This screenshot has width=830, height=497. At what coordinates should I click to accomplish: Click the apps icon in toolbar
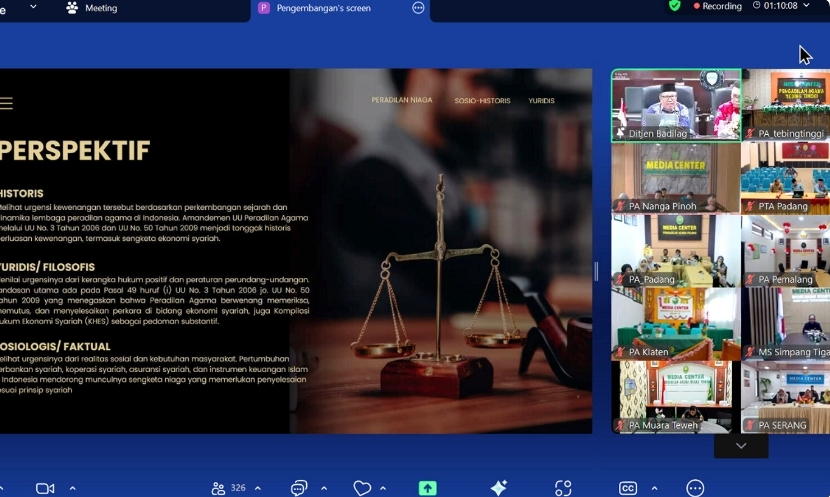(x=563, y=488)
